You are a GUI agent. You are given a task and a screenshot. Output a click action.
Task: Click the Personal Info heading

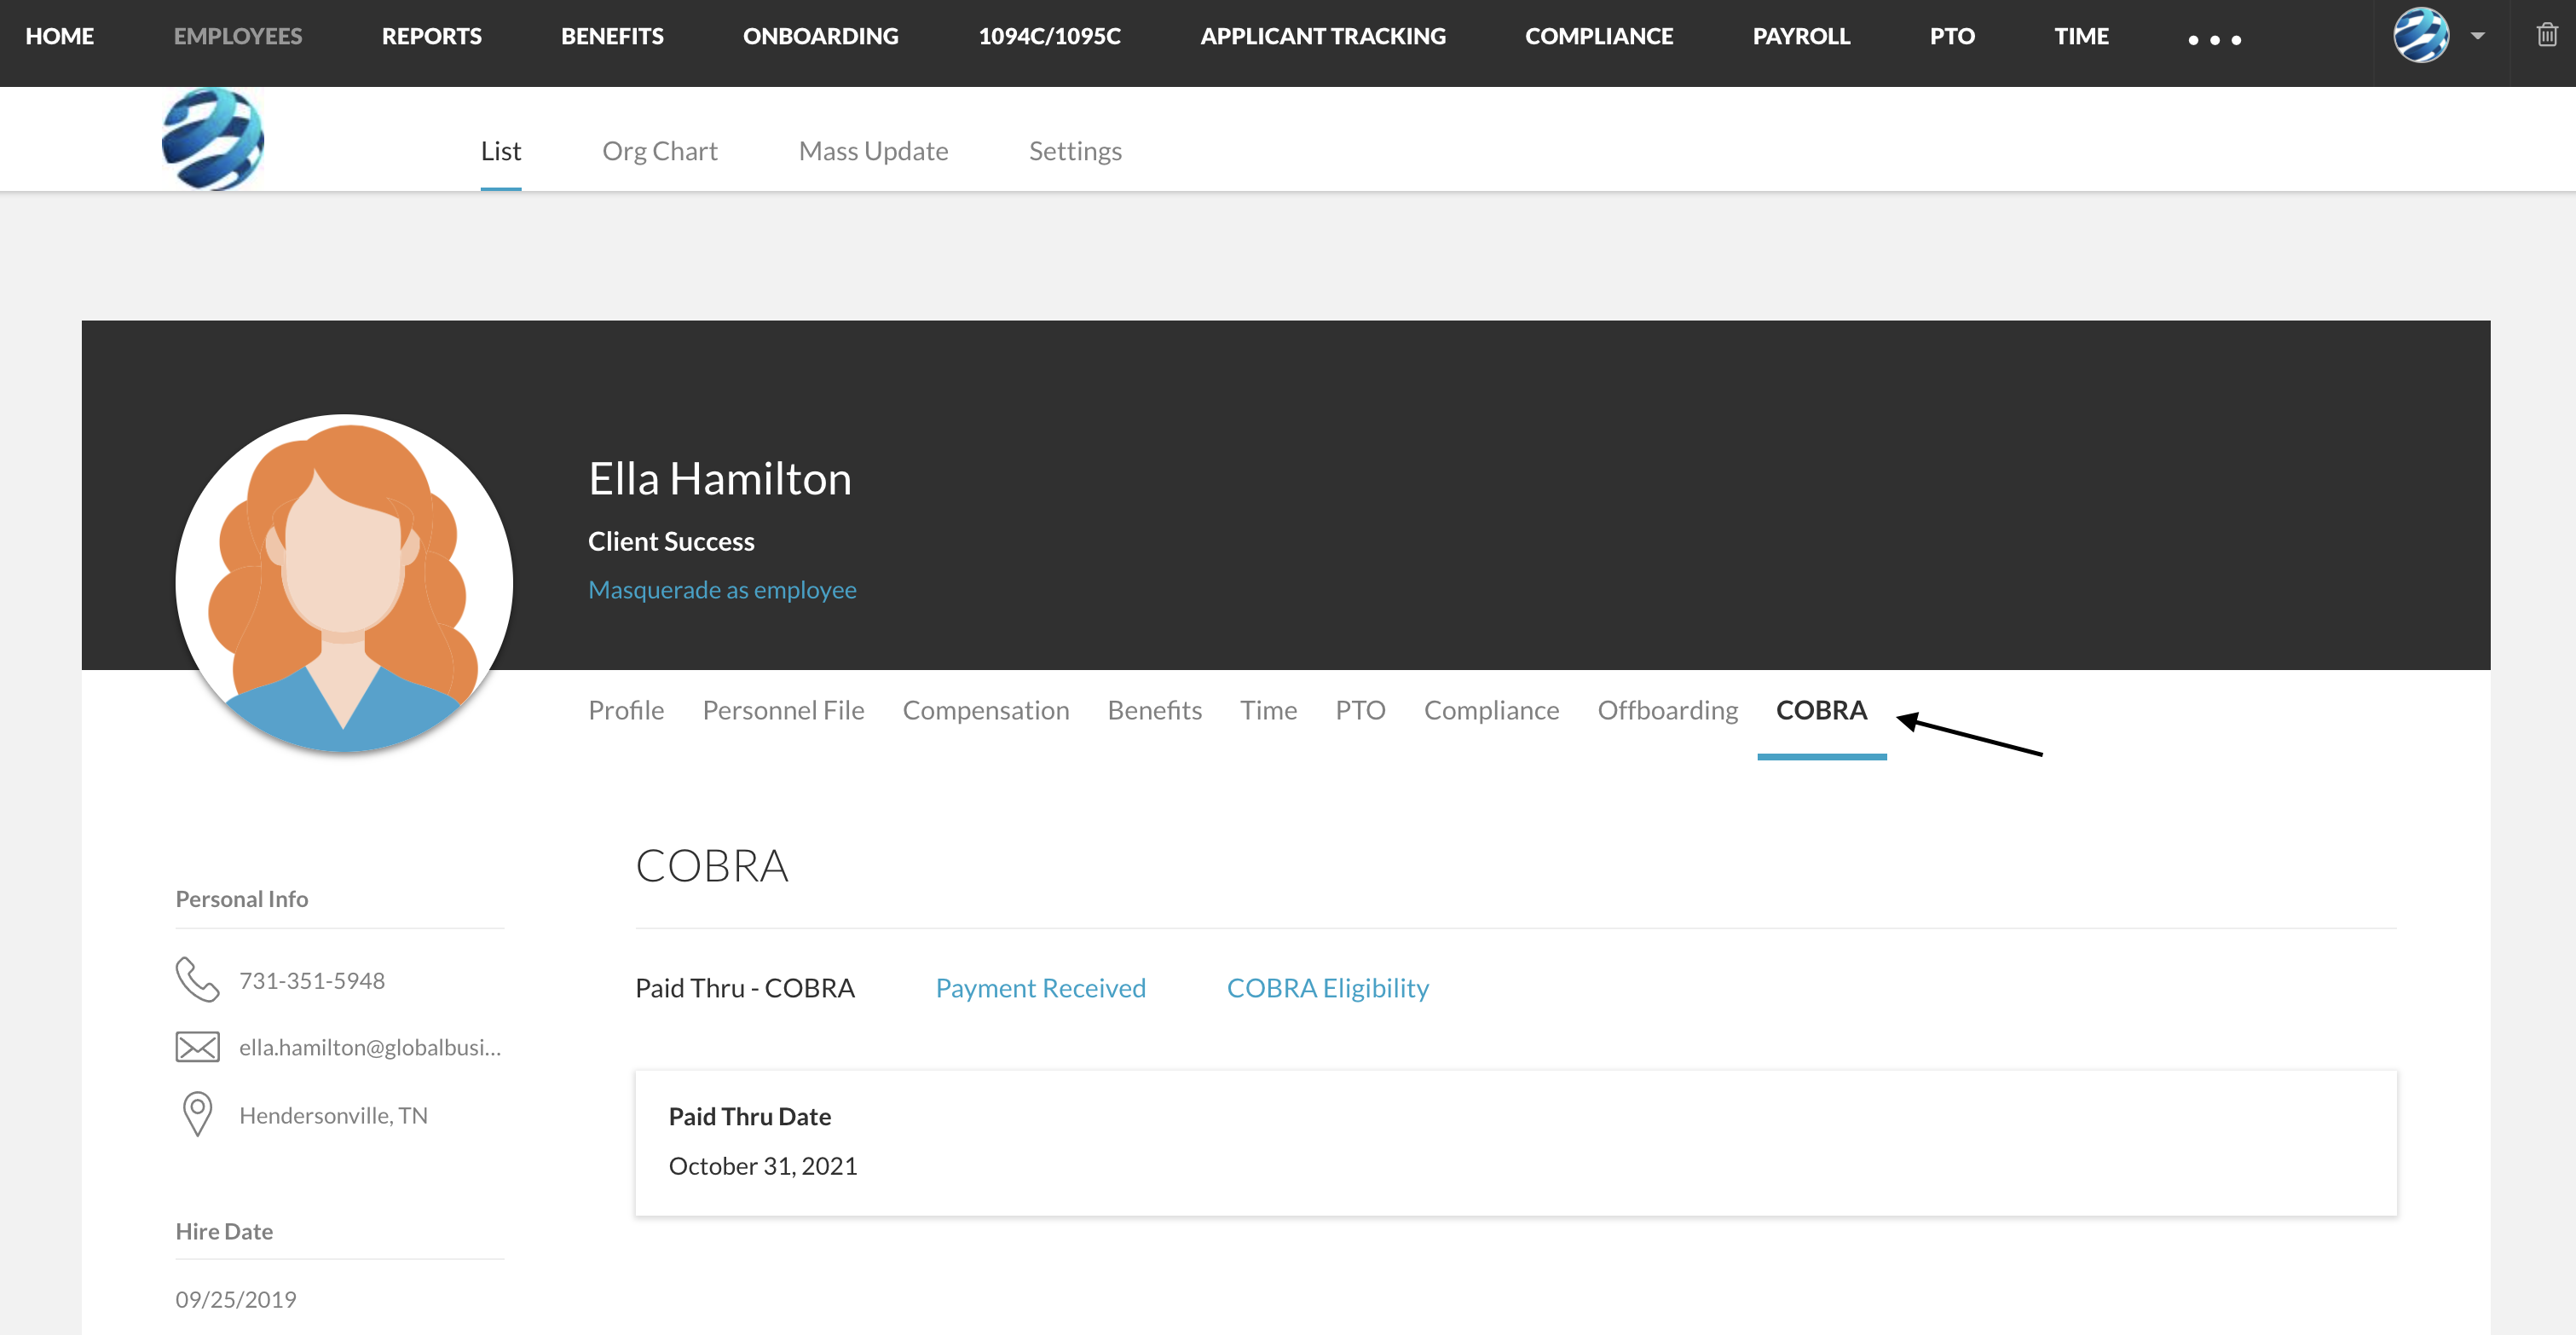tap(242, 899)
